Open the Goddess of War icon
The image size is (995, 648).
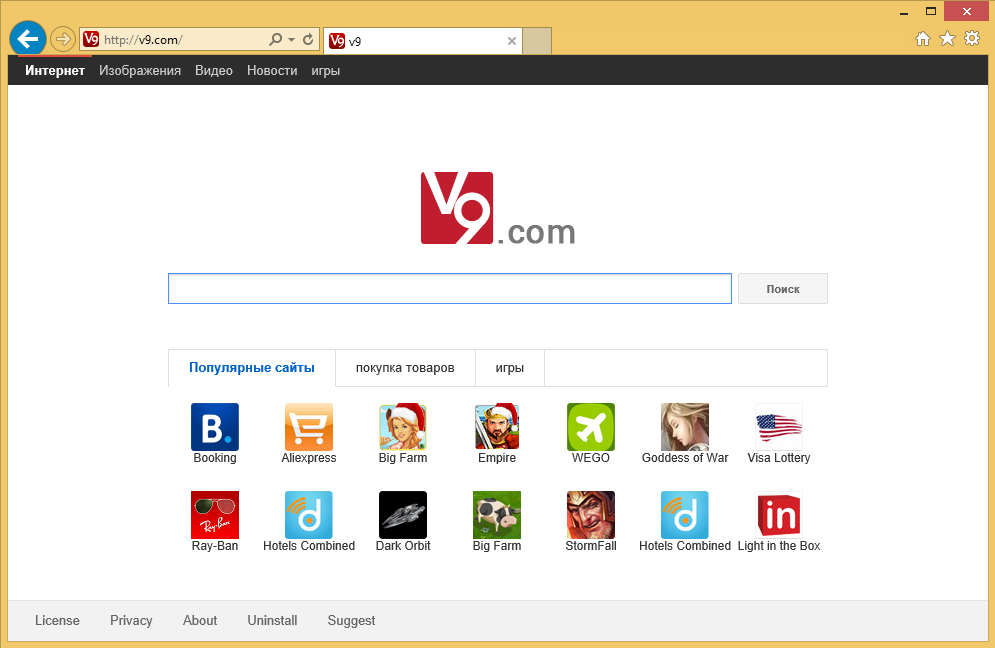pos(685,427)
